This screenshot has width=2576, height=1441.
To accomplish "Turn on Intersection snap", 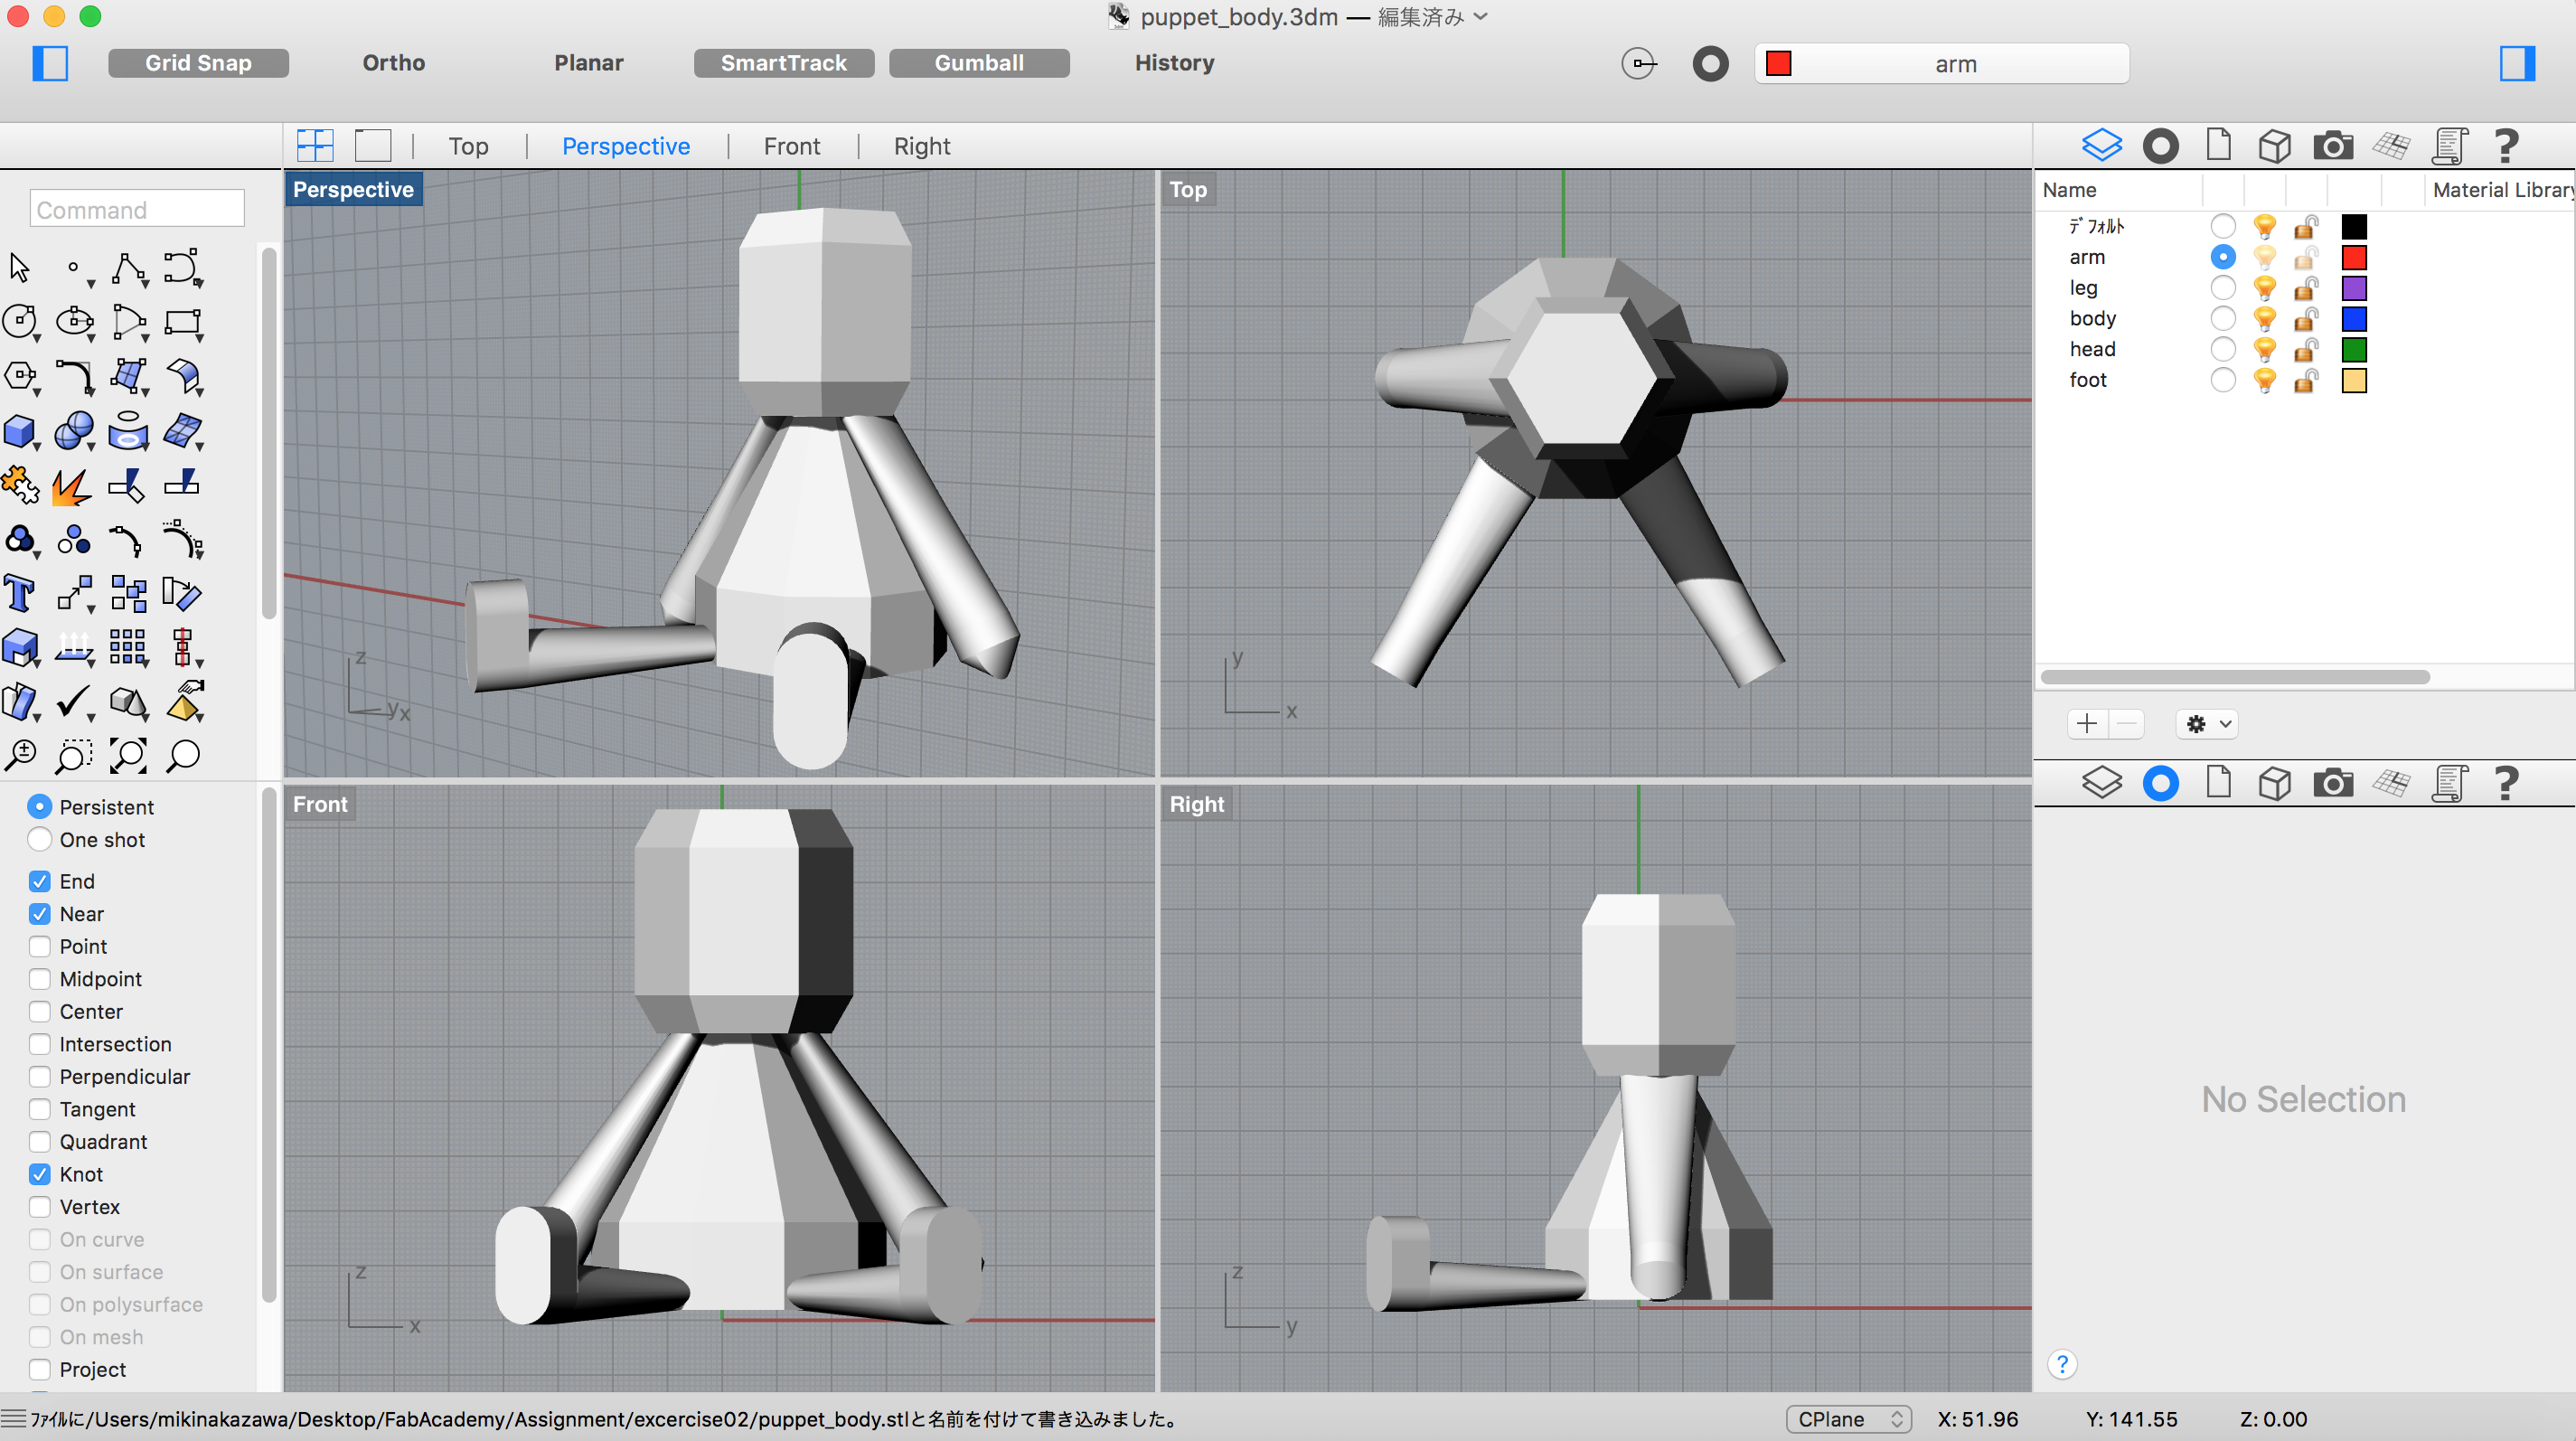I will click(40, 1044).
